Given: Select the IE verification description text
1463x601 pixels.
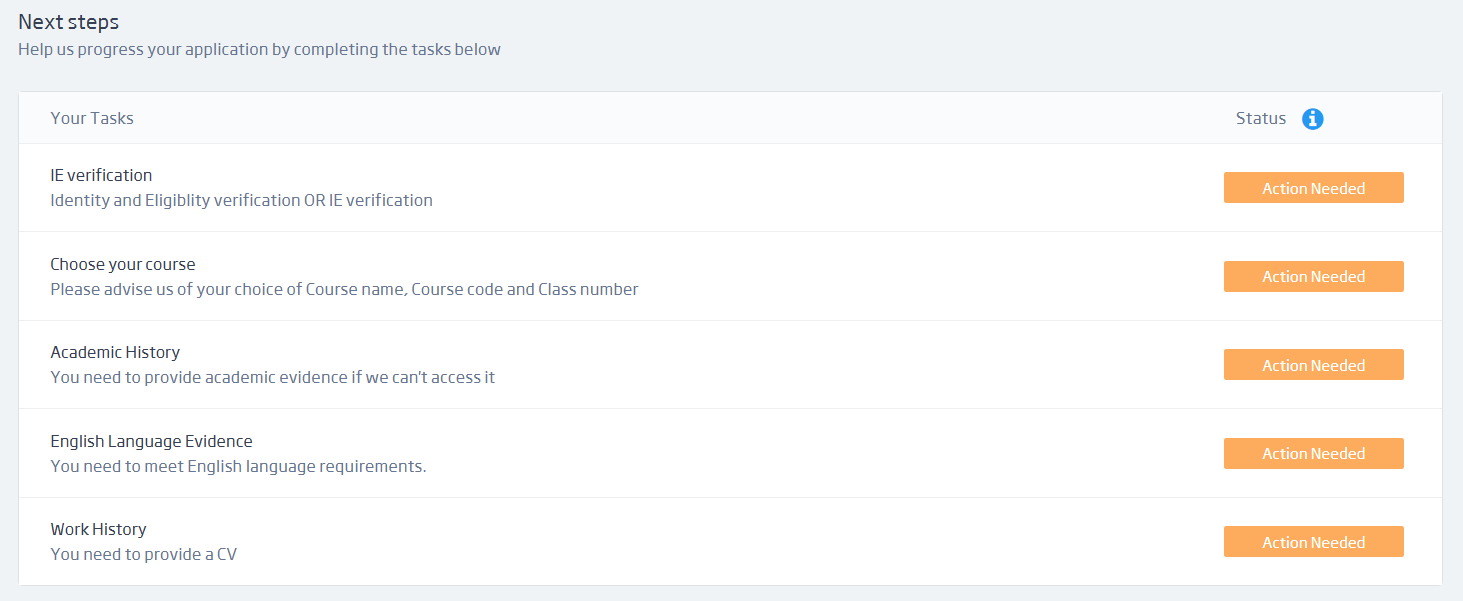Looking at the screenshot, I should (241, 200).
